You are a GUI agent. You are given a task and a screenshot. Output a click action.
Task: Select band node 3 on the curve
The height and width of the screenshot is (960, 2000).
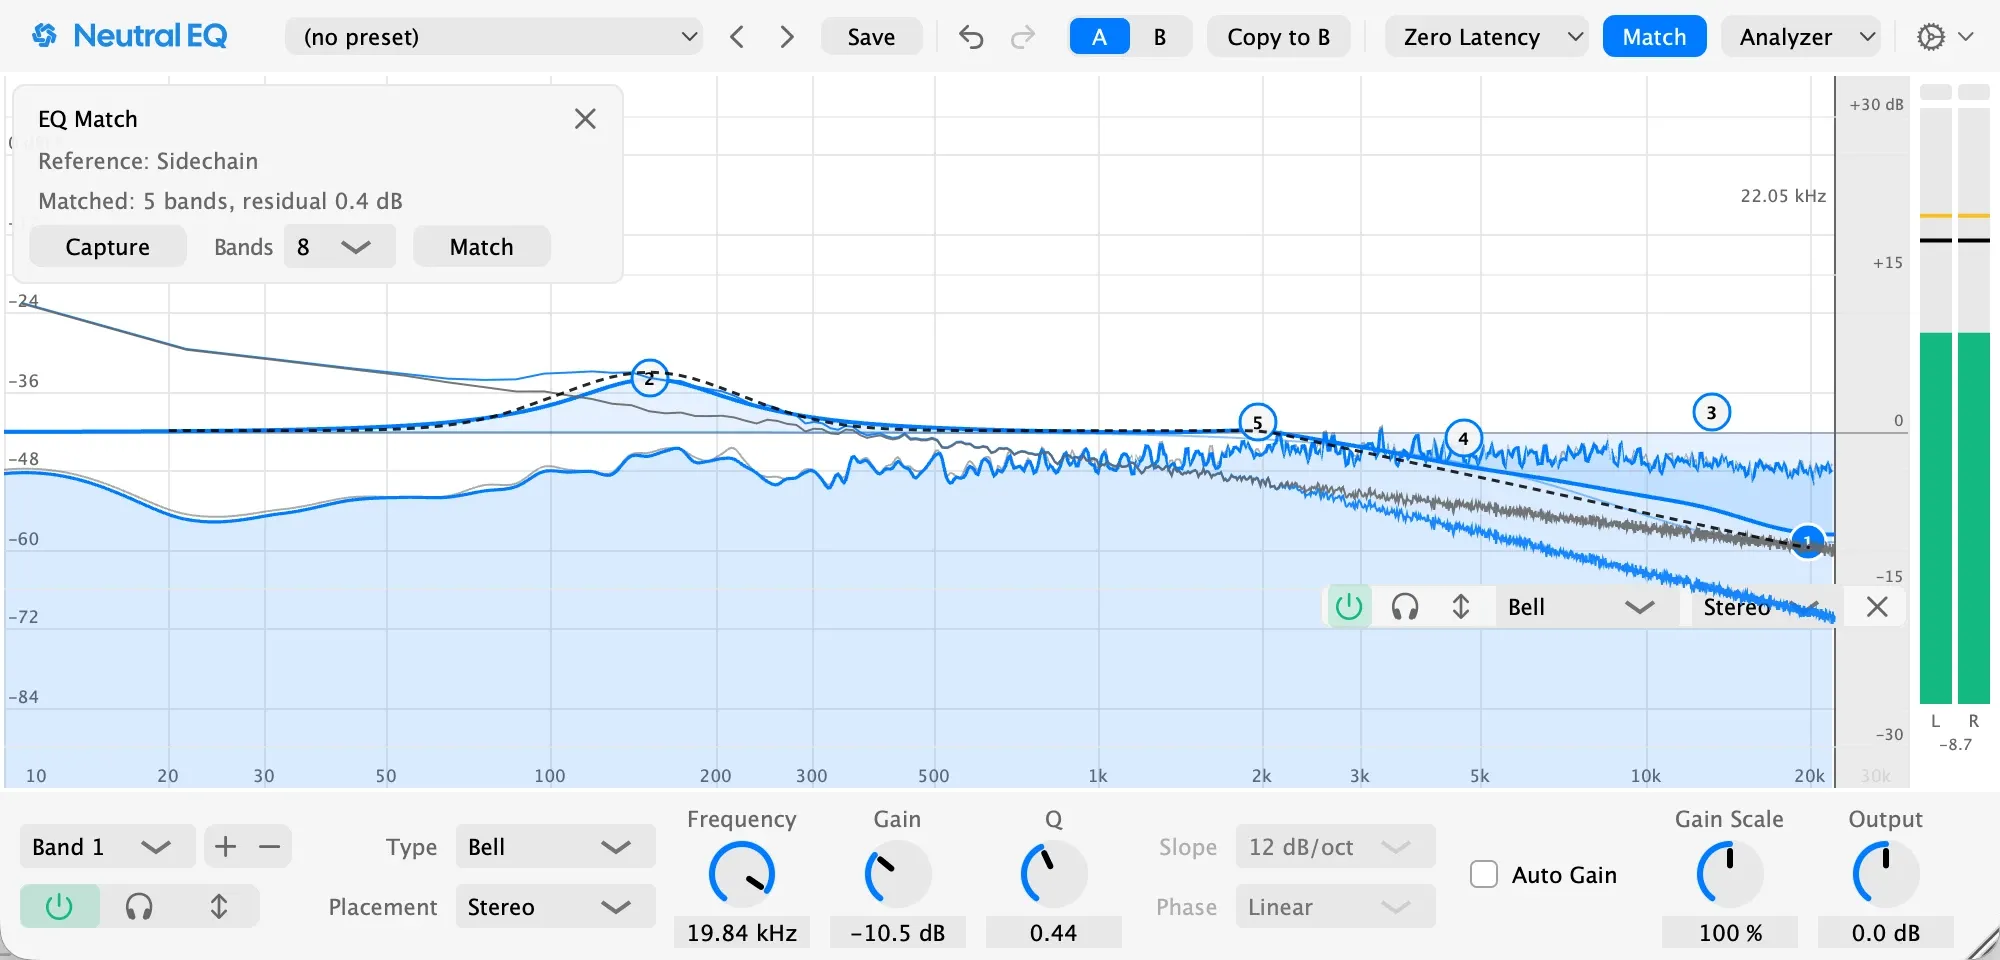(x=1711, y=412)
